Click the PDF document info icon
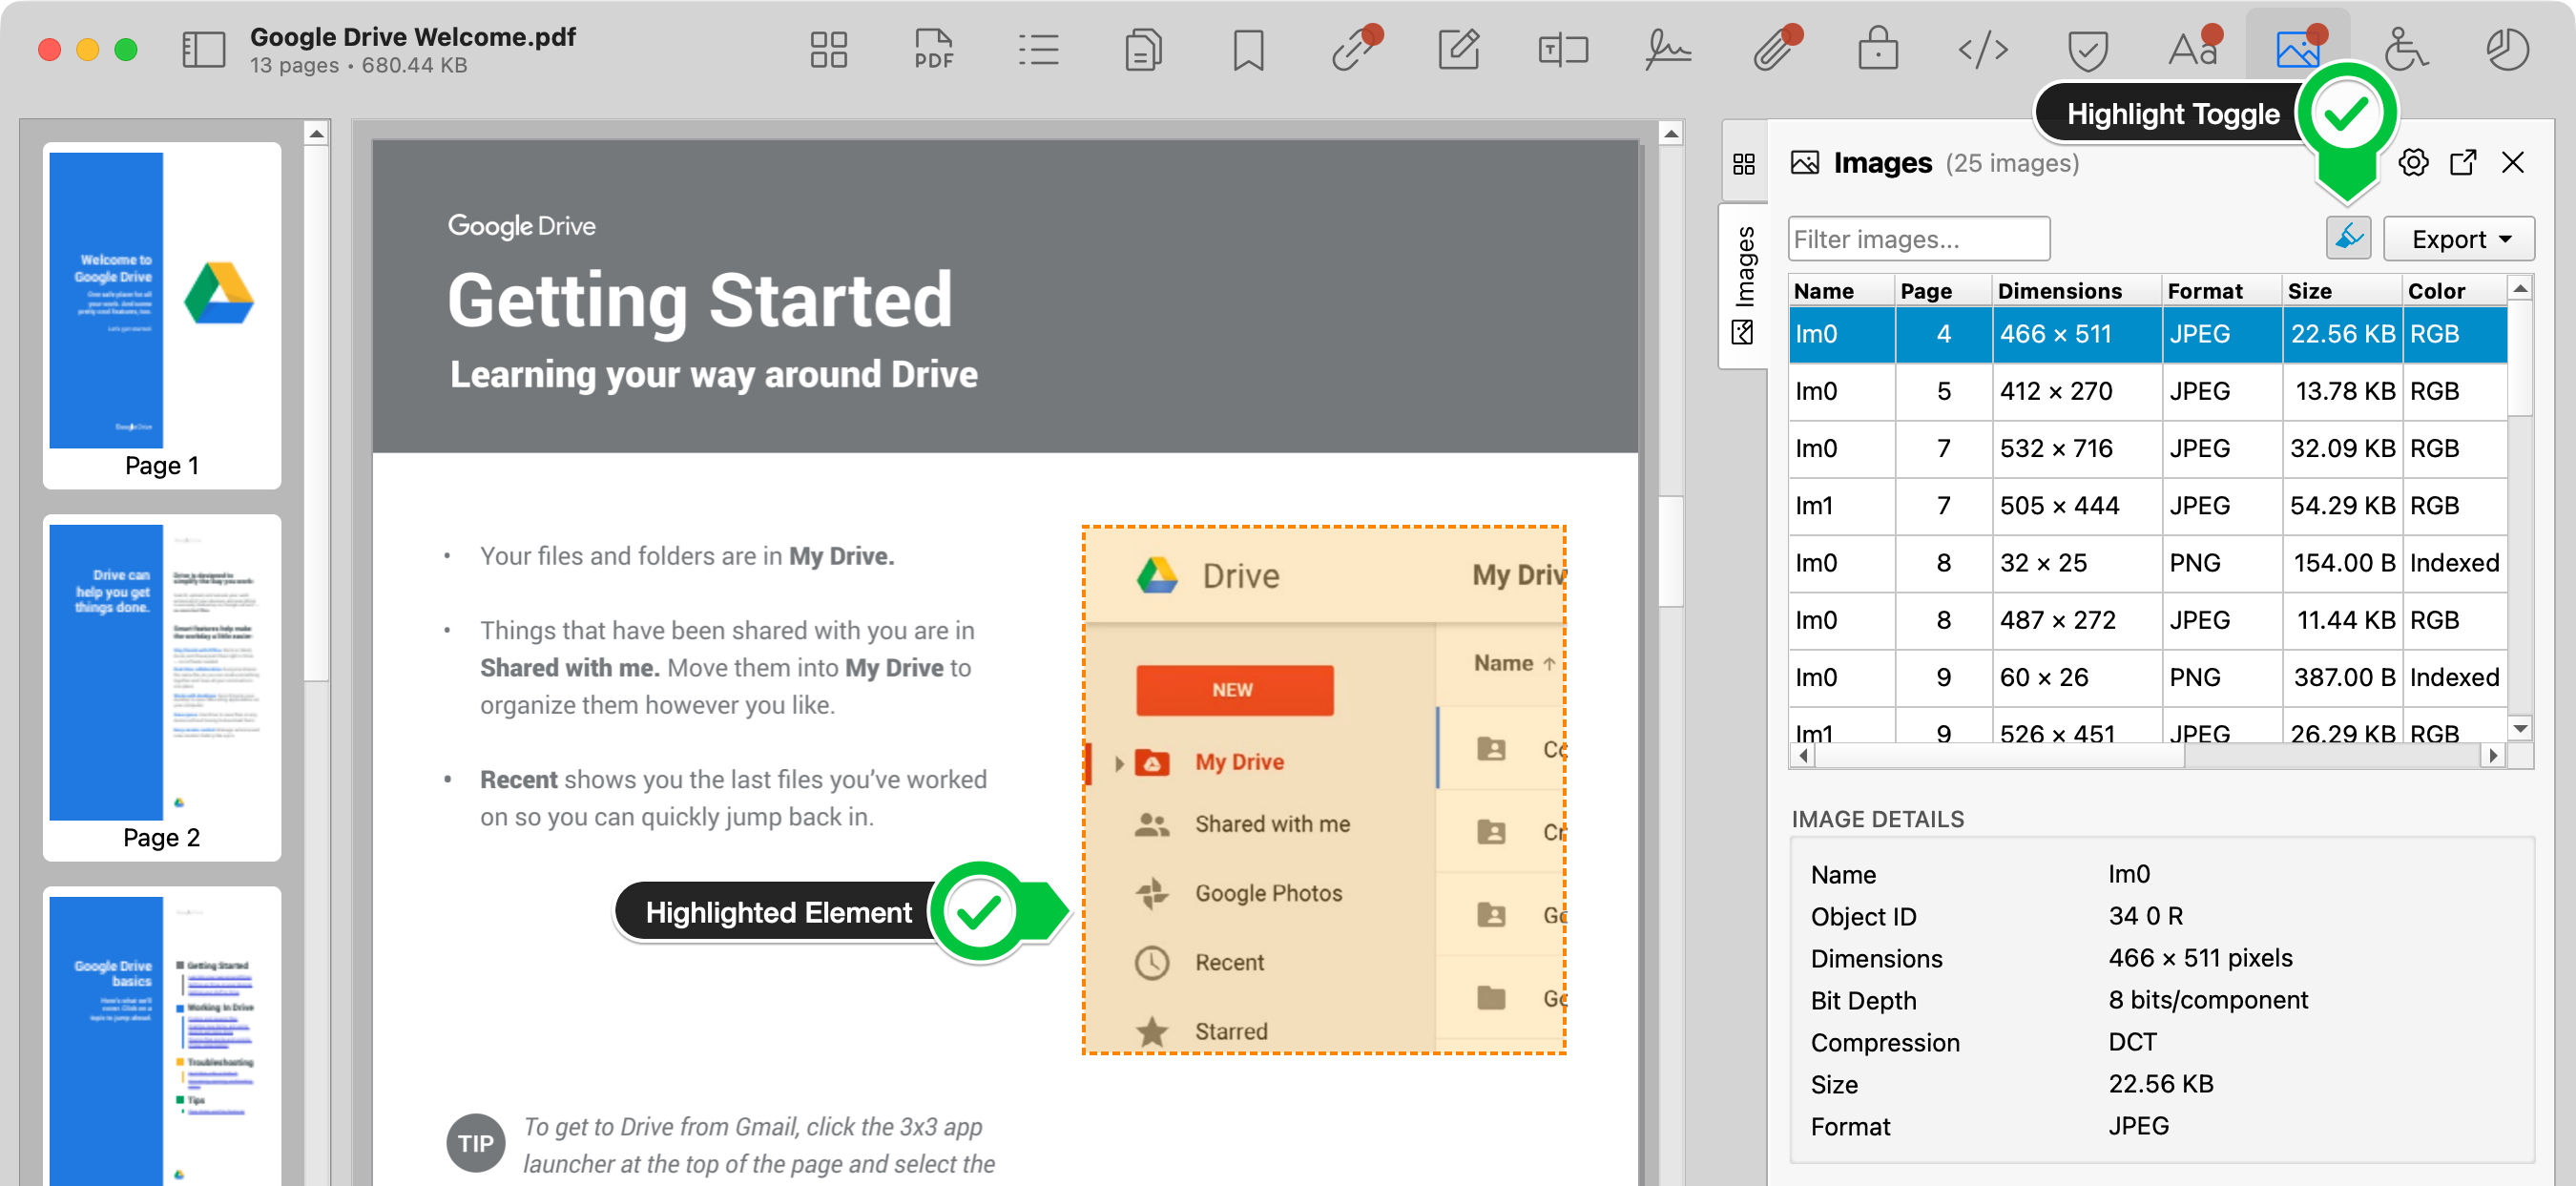Viewport: 2576px width, 1186px height. [x=933, y=49]
